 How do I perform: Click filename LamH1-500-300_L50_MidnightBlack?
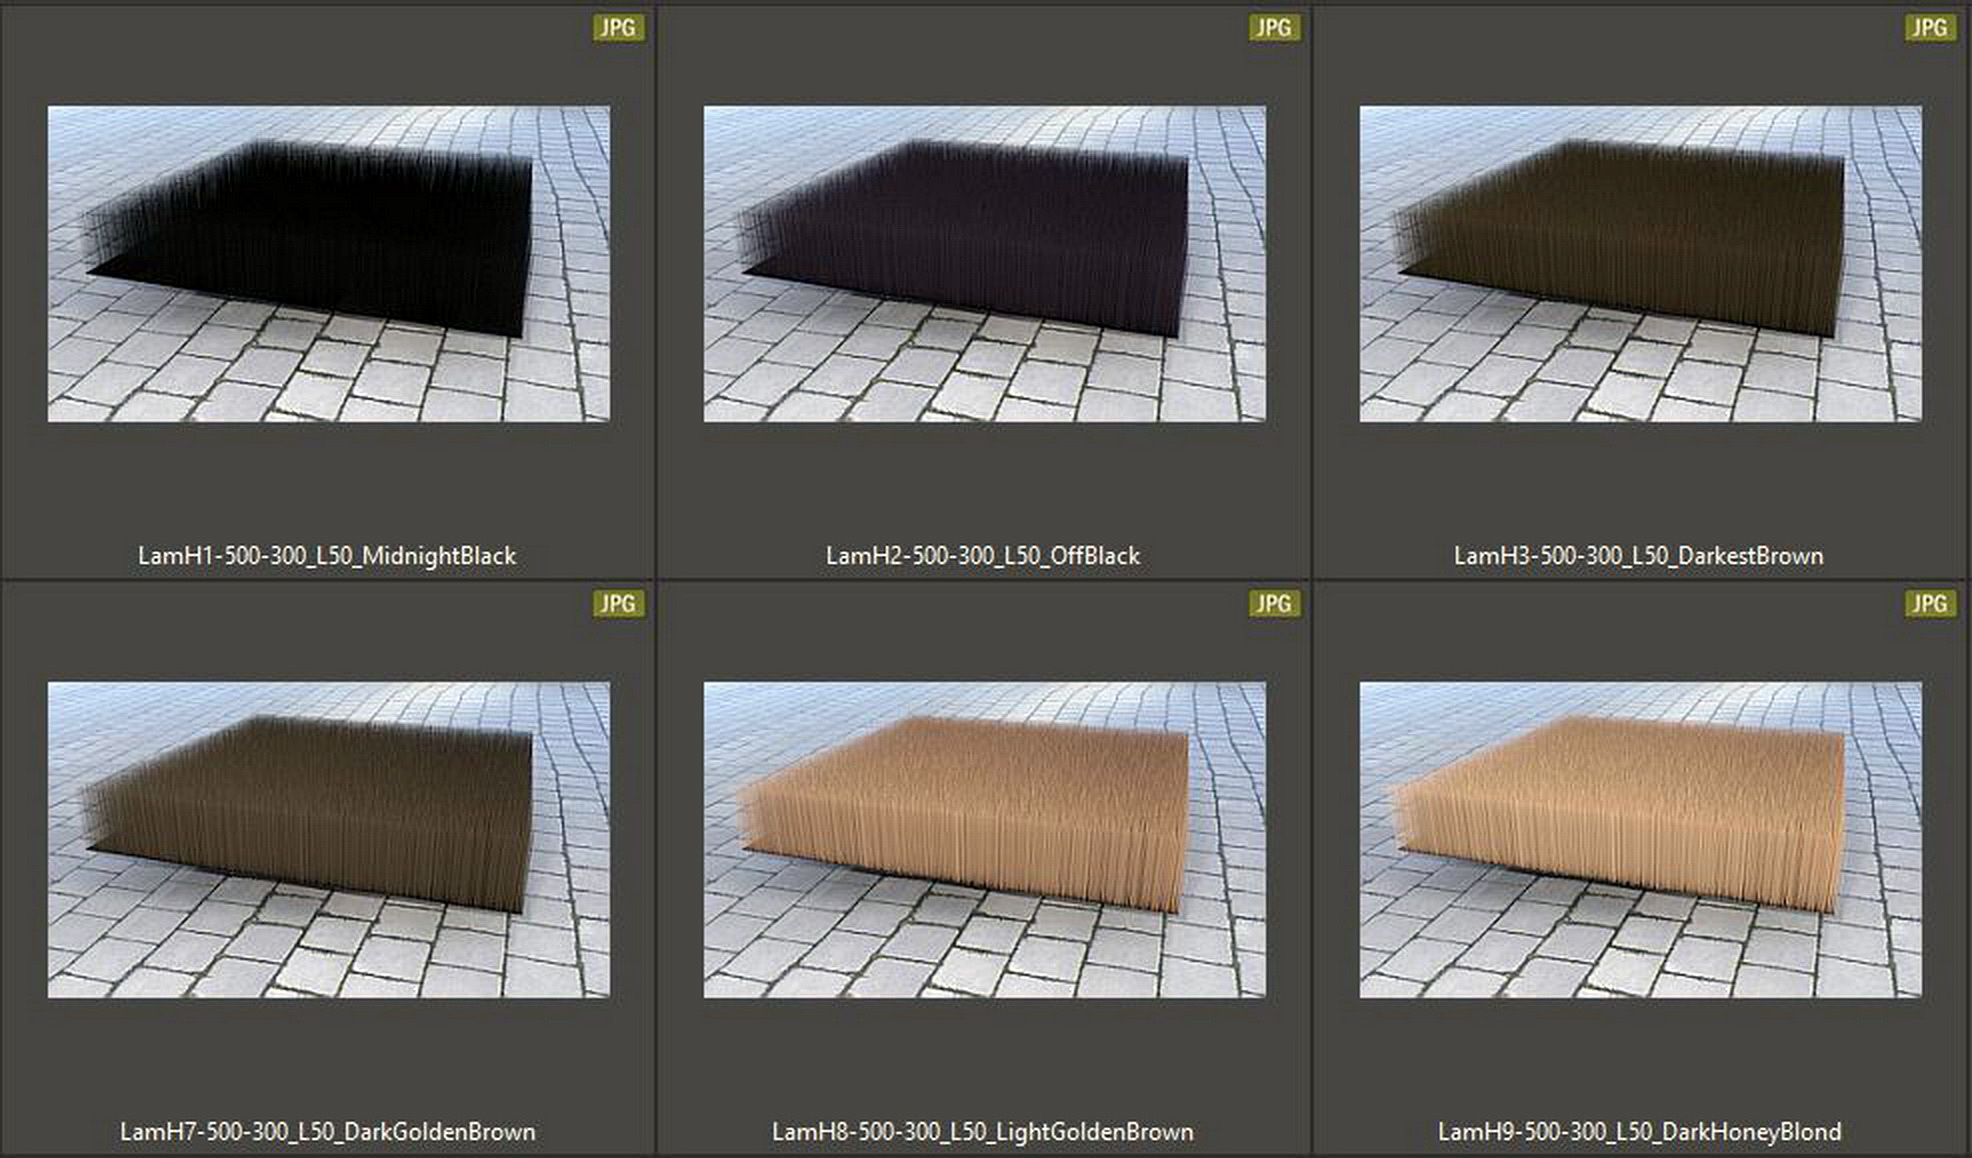coord(327,556)
